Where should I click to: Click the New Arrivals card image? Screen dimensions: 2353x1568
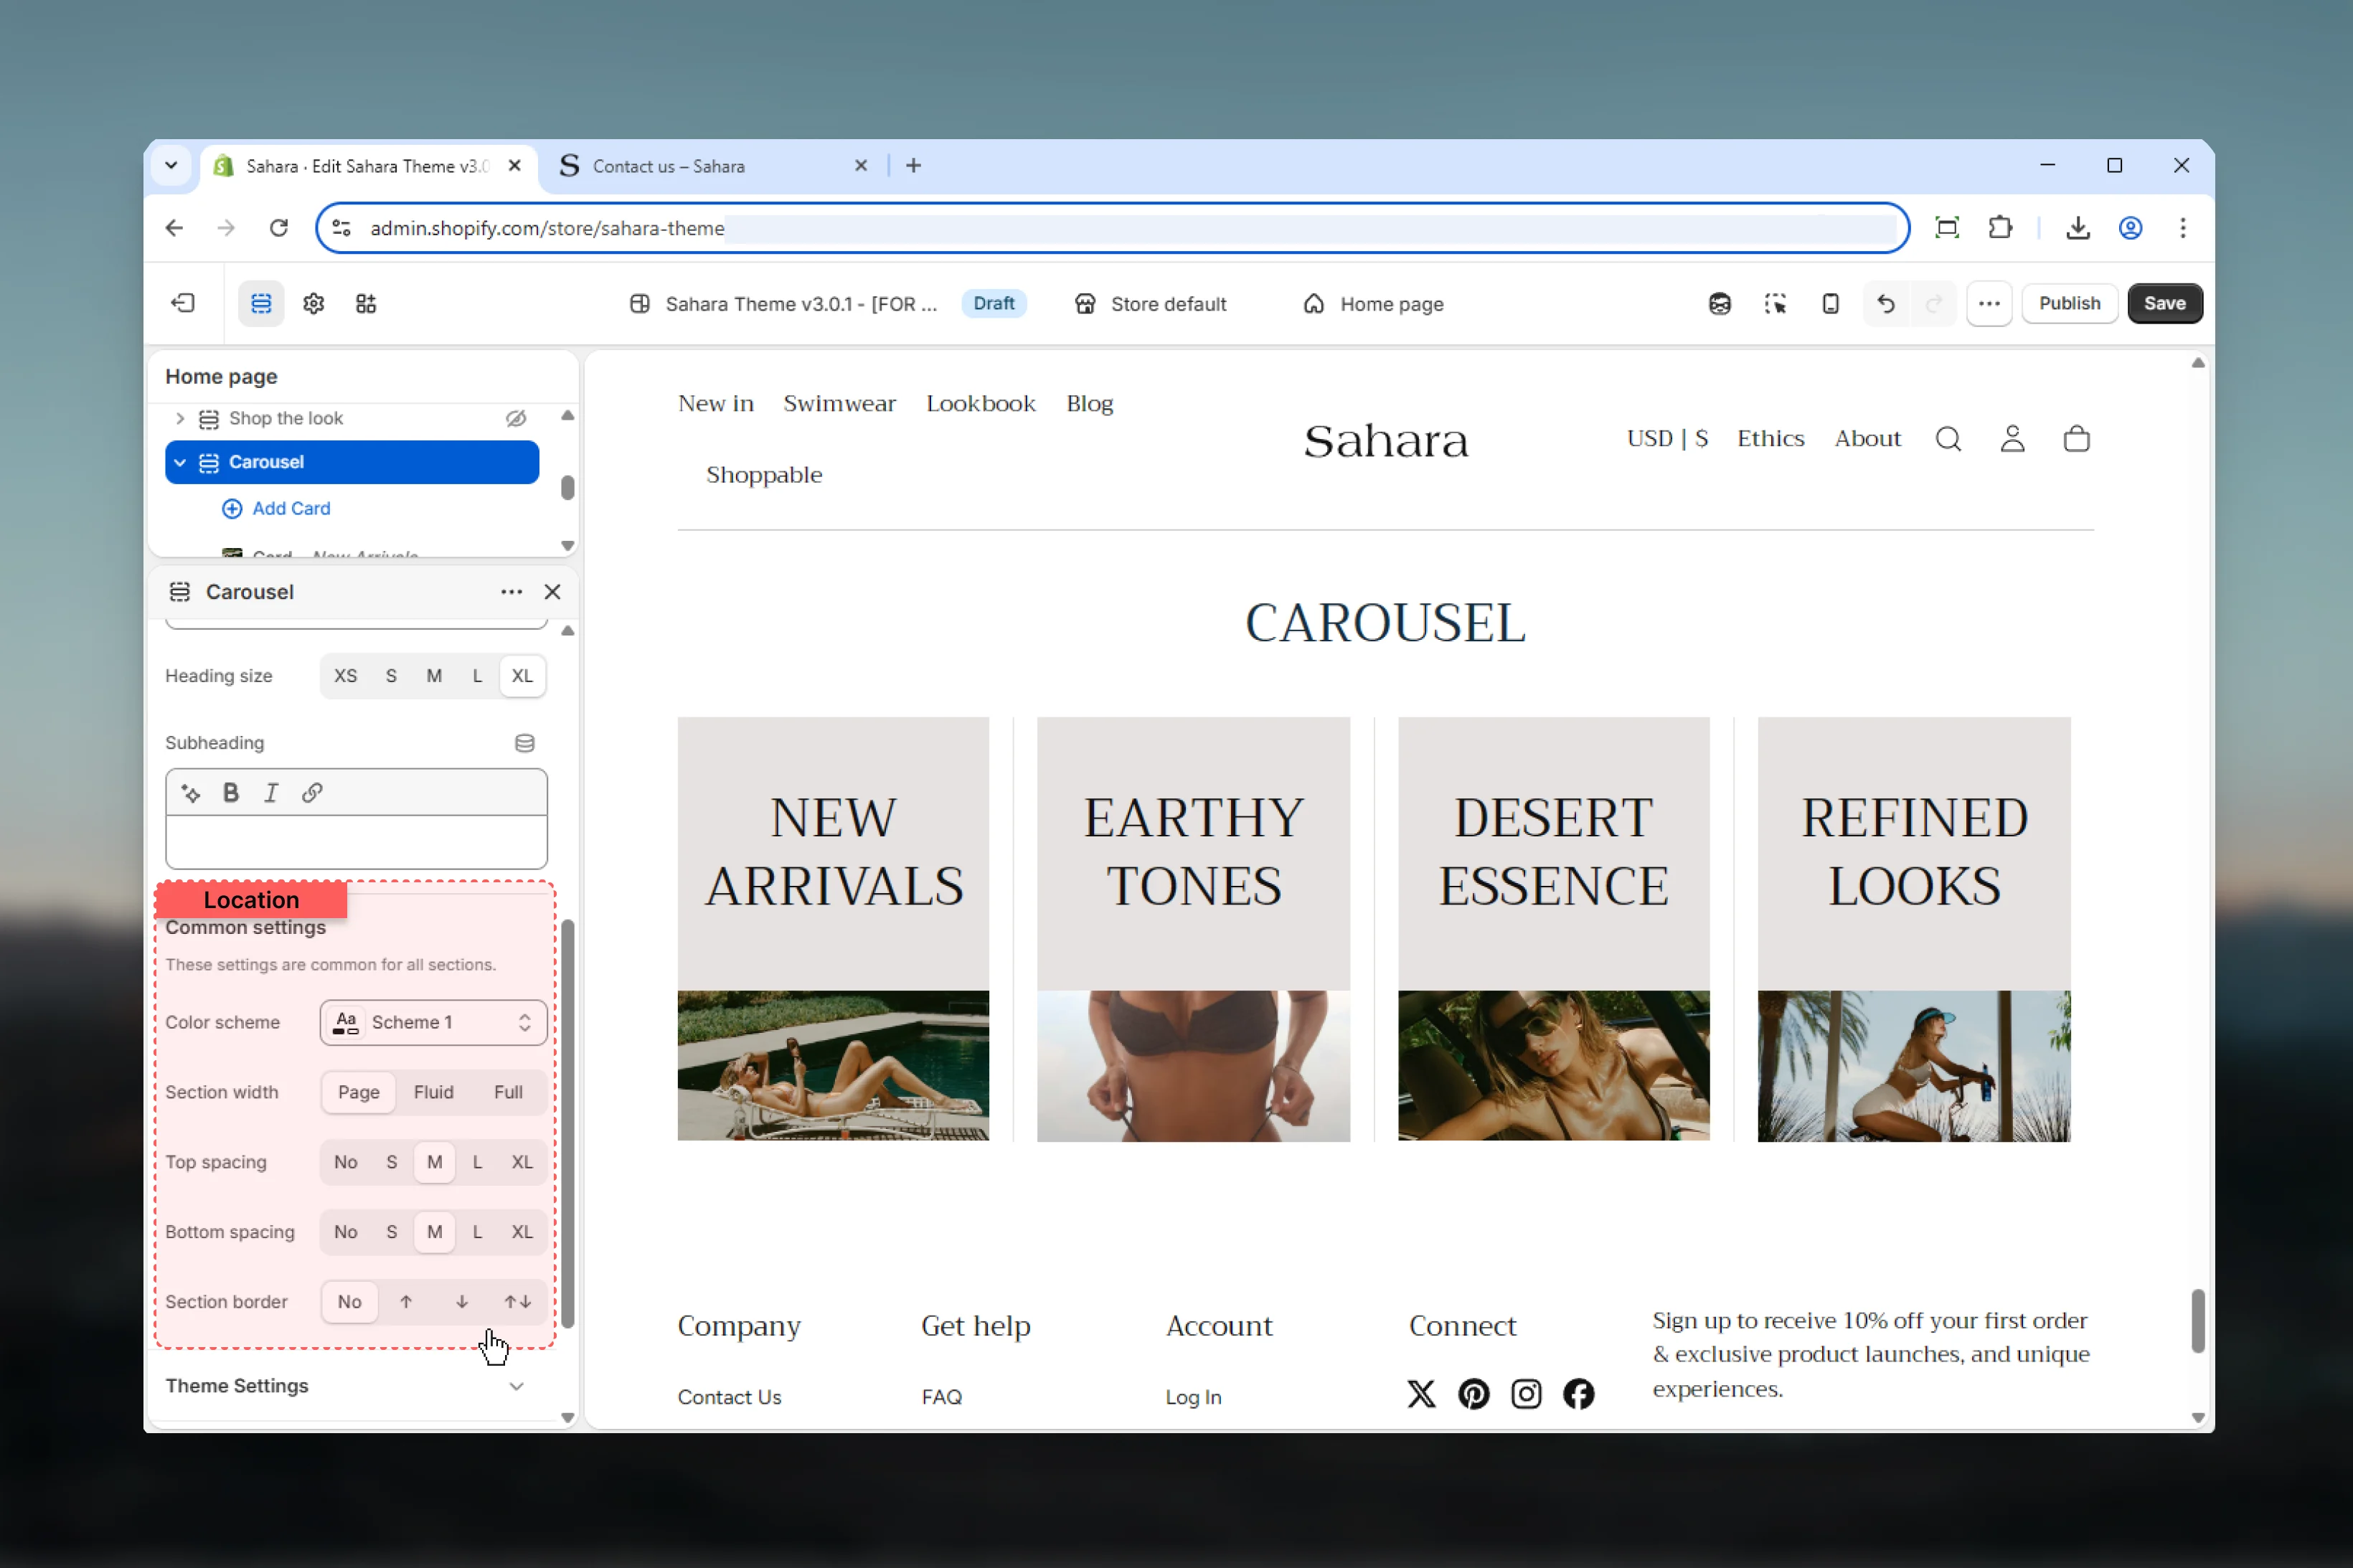pos(833,1065)
